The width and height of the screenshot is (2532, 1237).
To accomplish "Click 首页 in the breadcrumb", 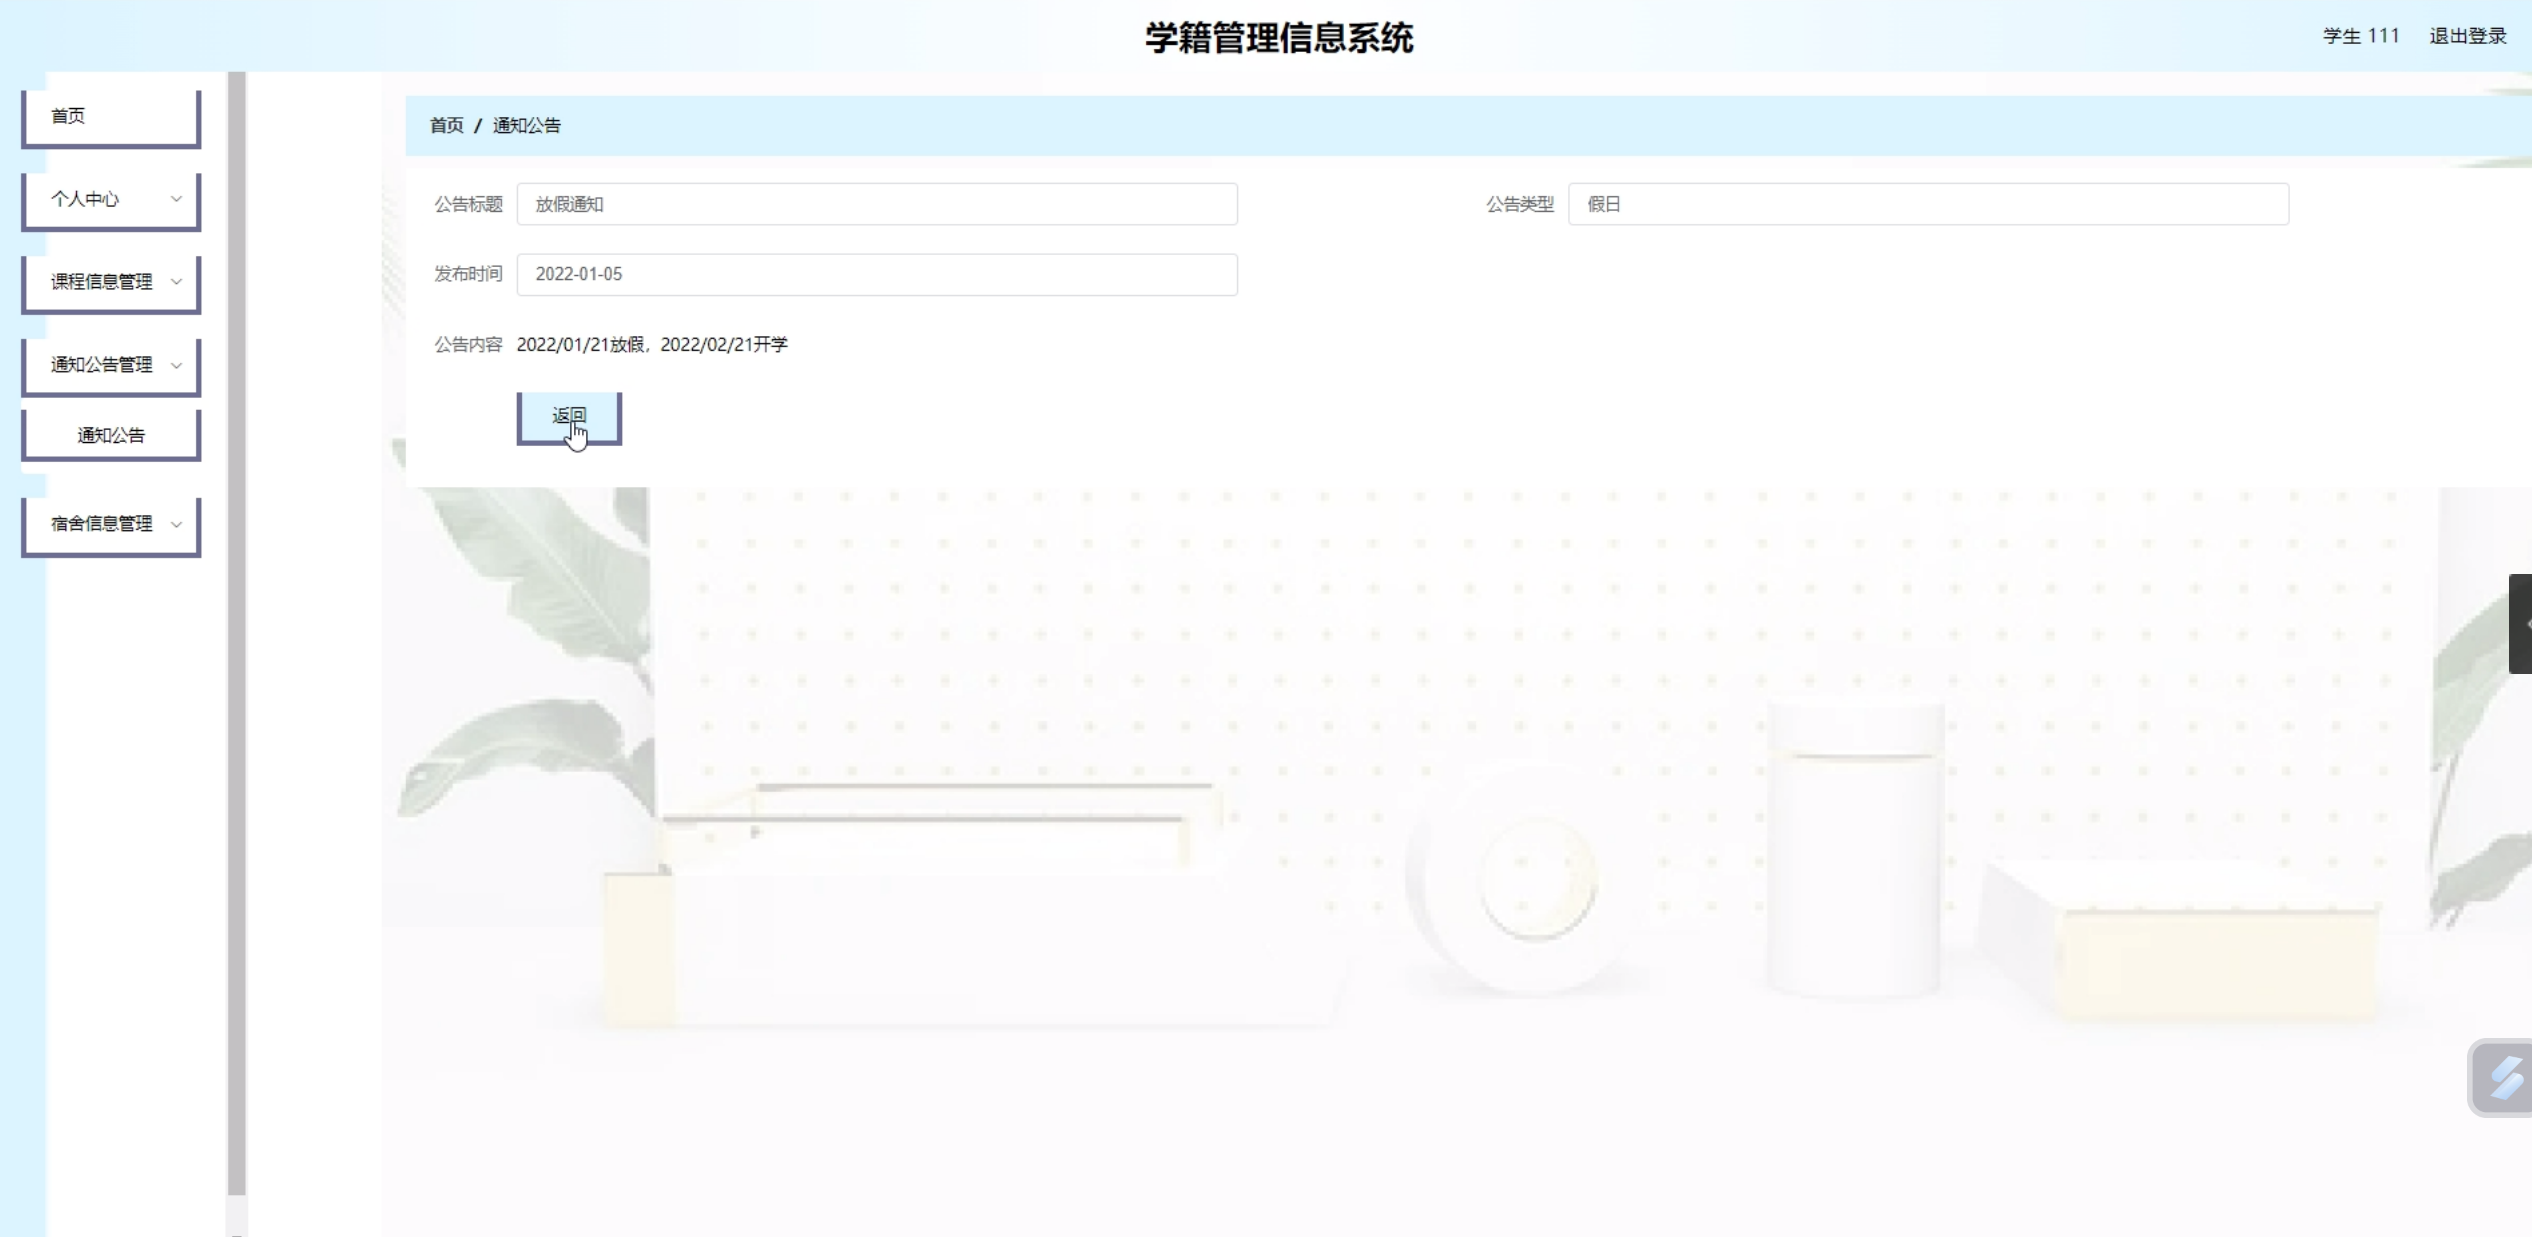I will click(446, 125).
